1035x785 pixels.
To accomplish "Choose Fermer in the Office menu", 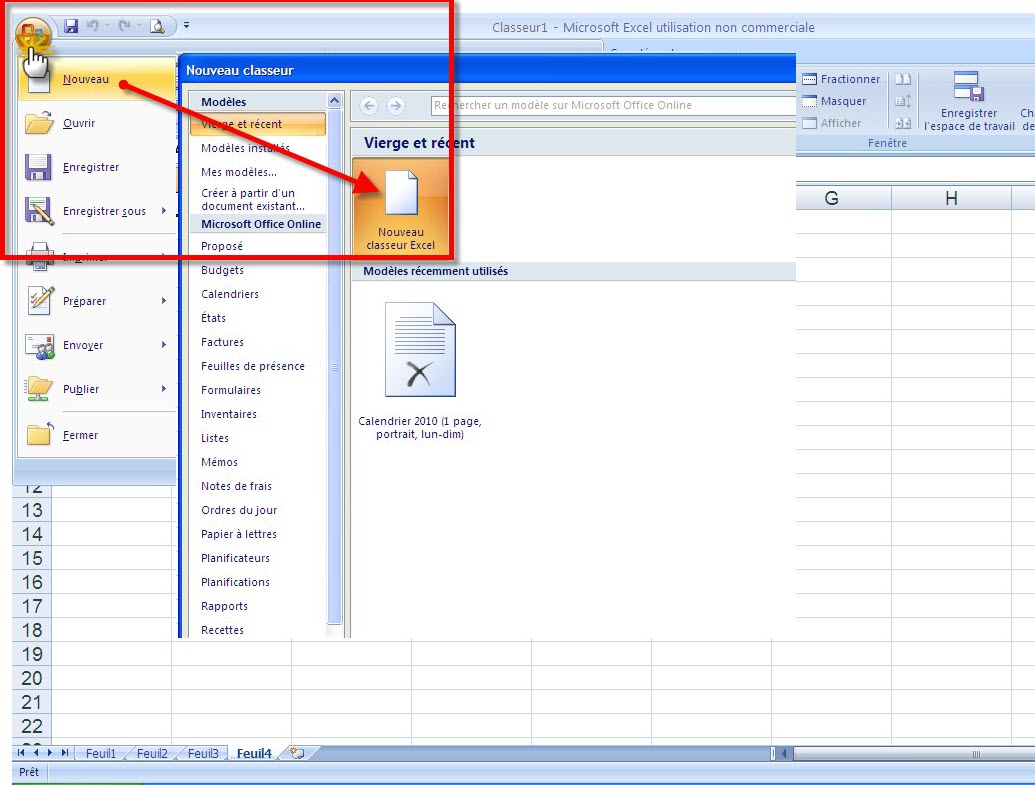I will pos(96,436).
